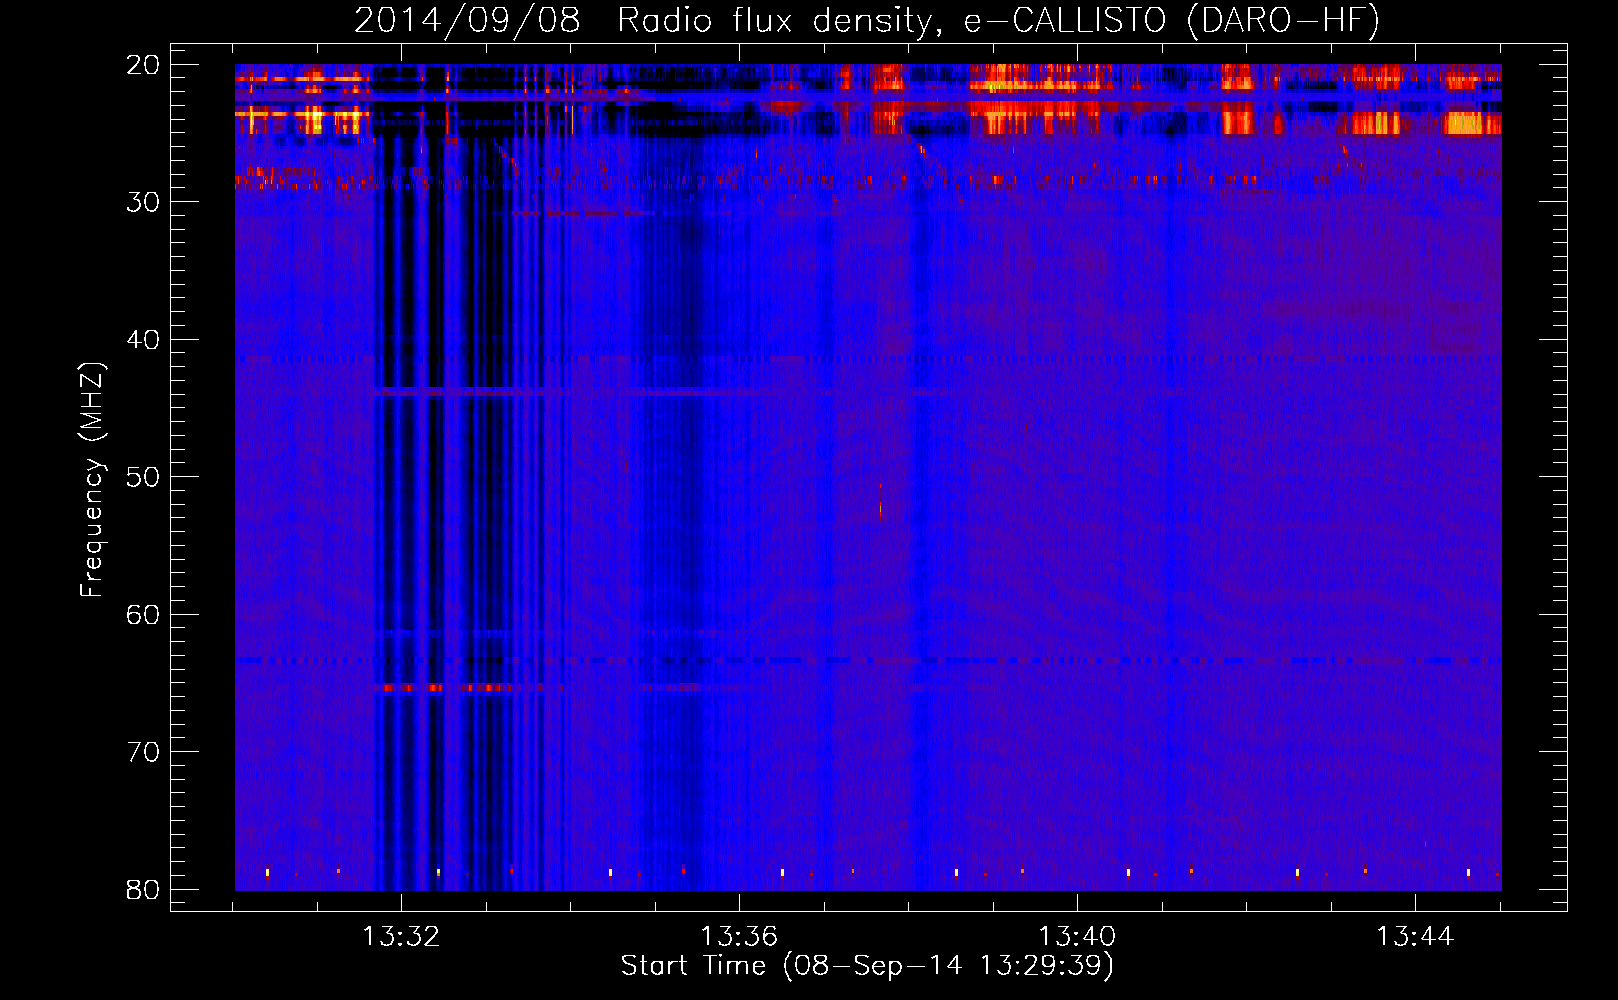The image size is (1618, 1000).
Task: Click the 70 frequency axis label
Action: point(143,752)
